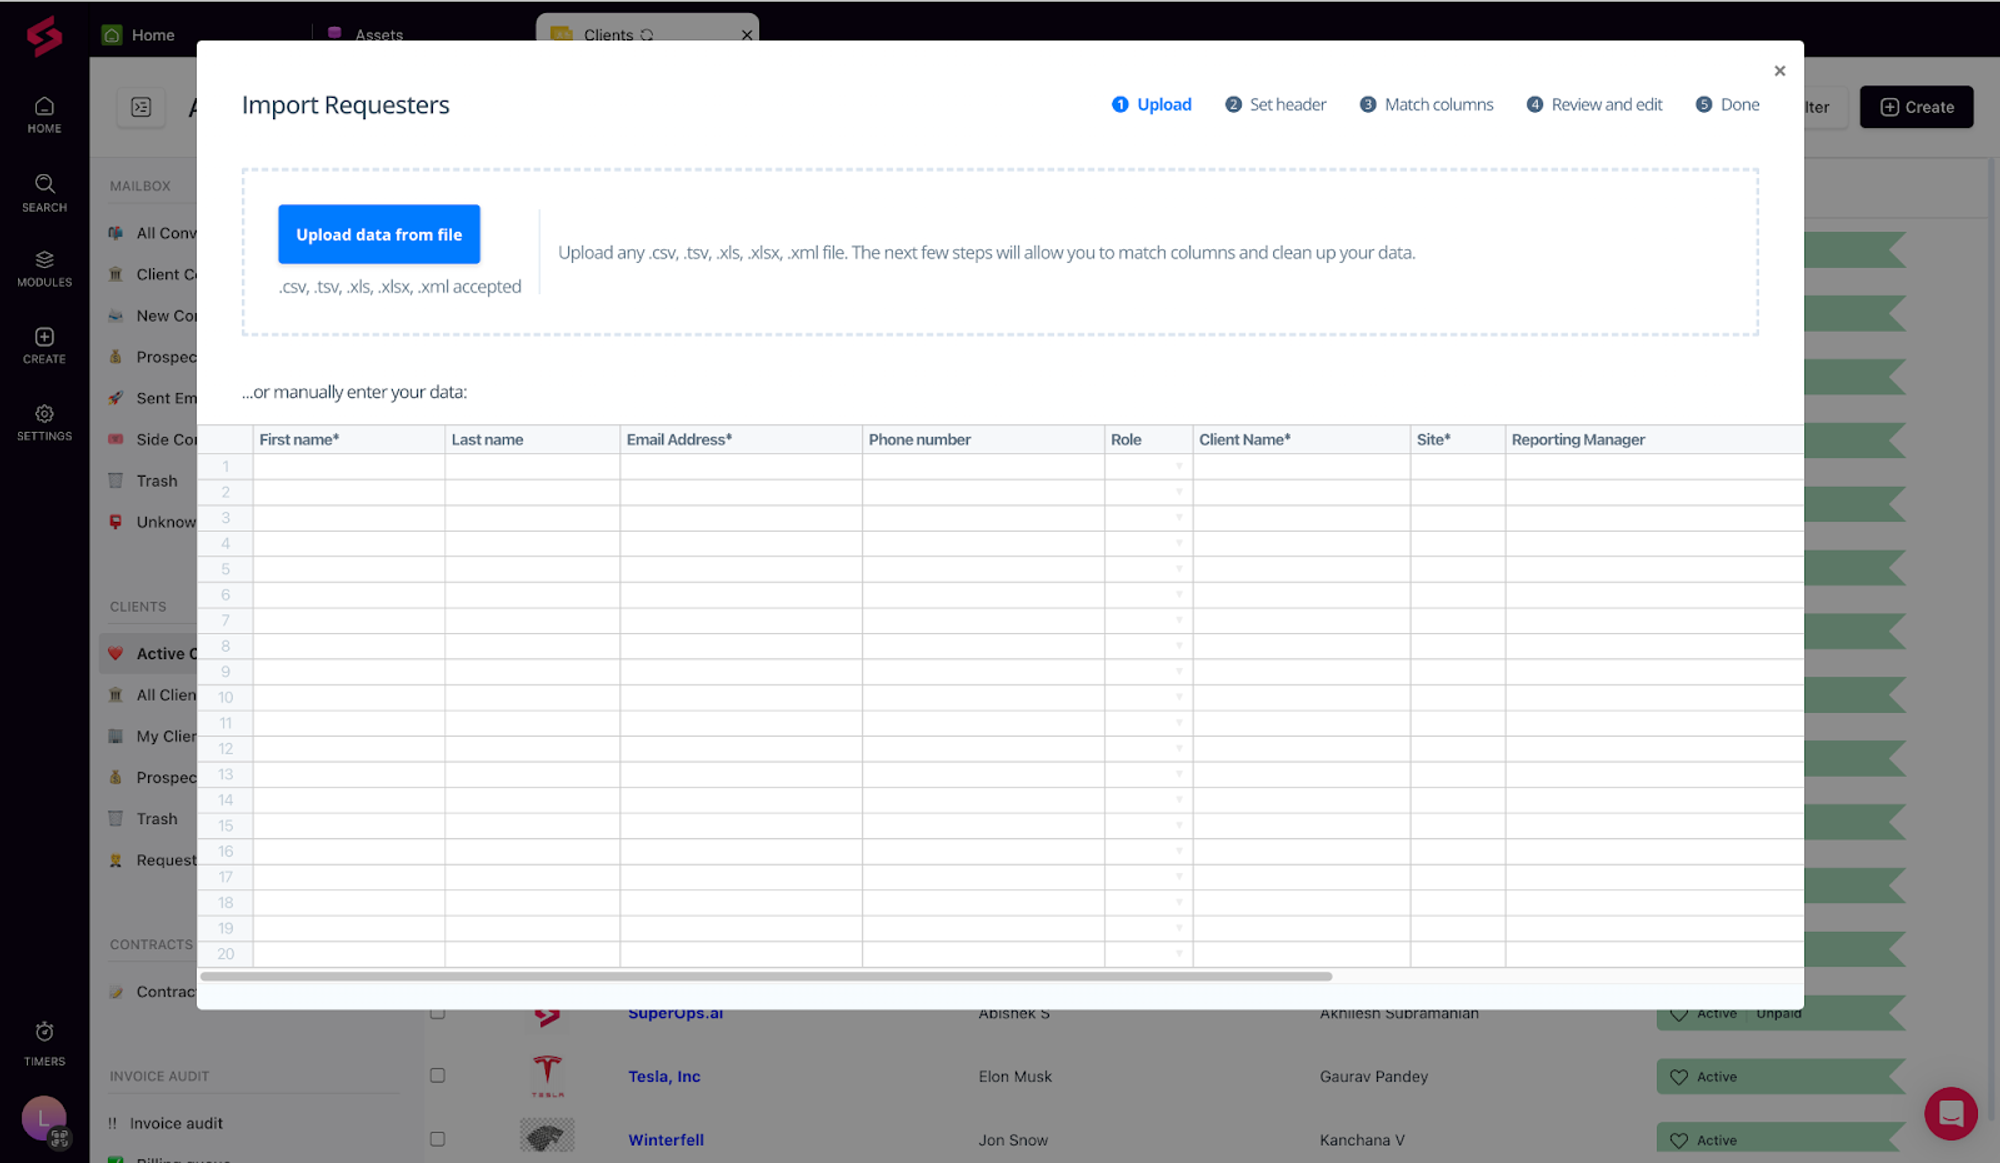
Task: Click Client Name cell in row 4
Action: pos(1301,544)
